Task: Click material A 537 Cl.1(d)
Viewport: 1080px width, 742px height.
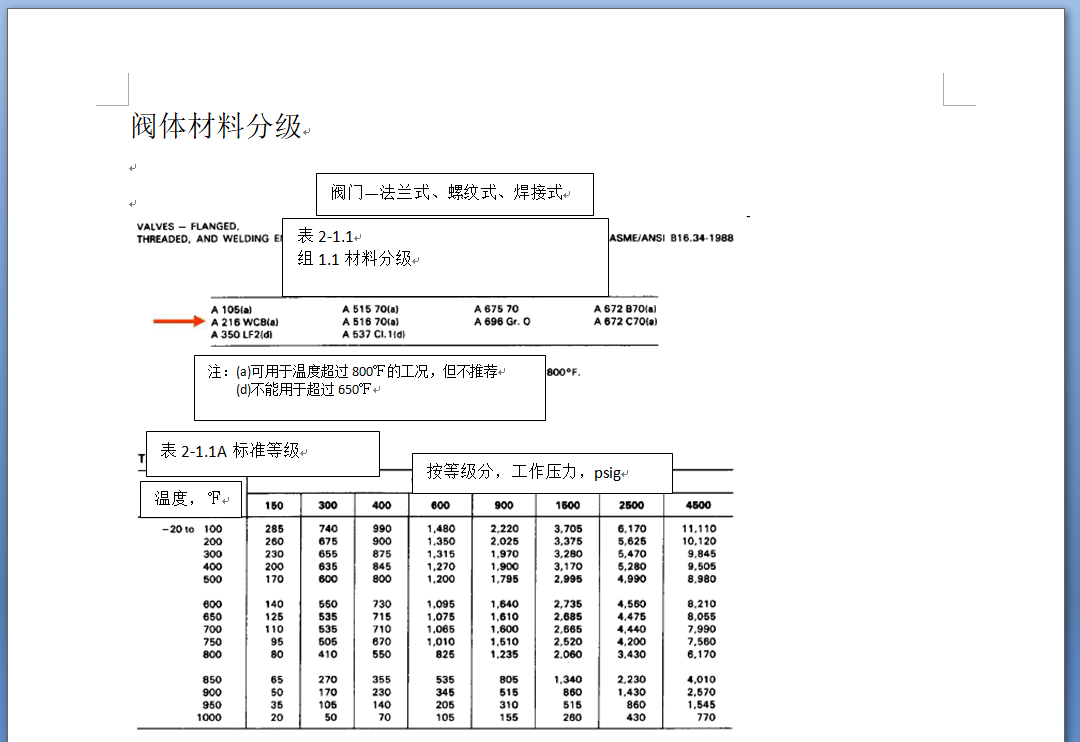Action: (x=374, y=334)
